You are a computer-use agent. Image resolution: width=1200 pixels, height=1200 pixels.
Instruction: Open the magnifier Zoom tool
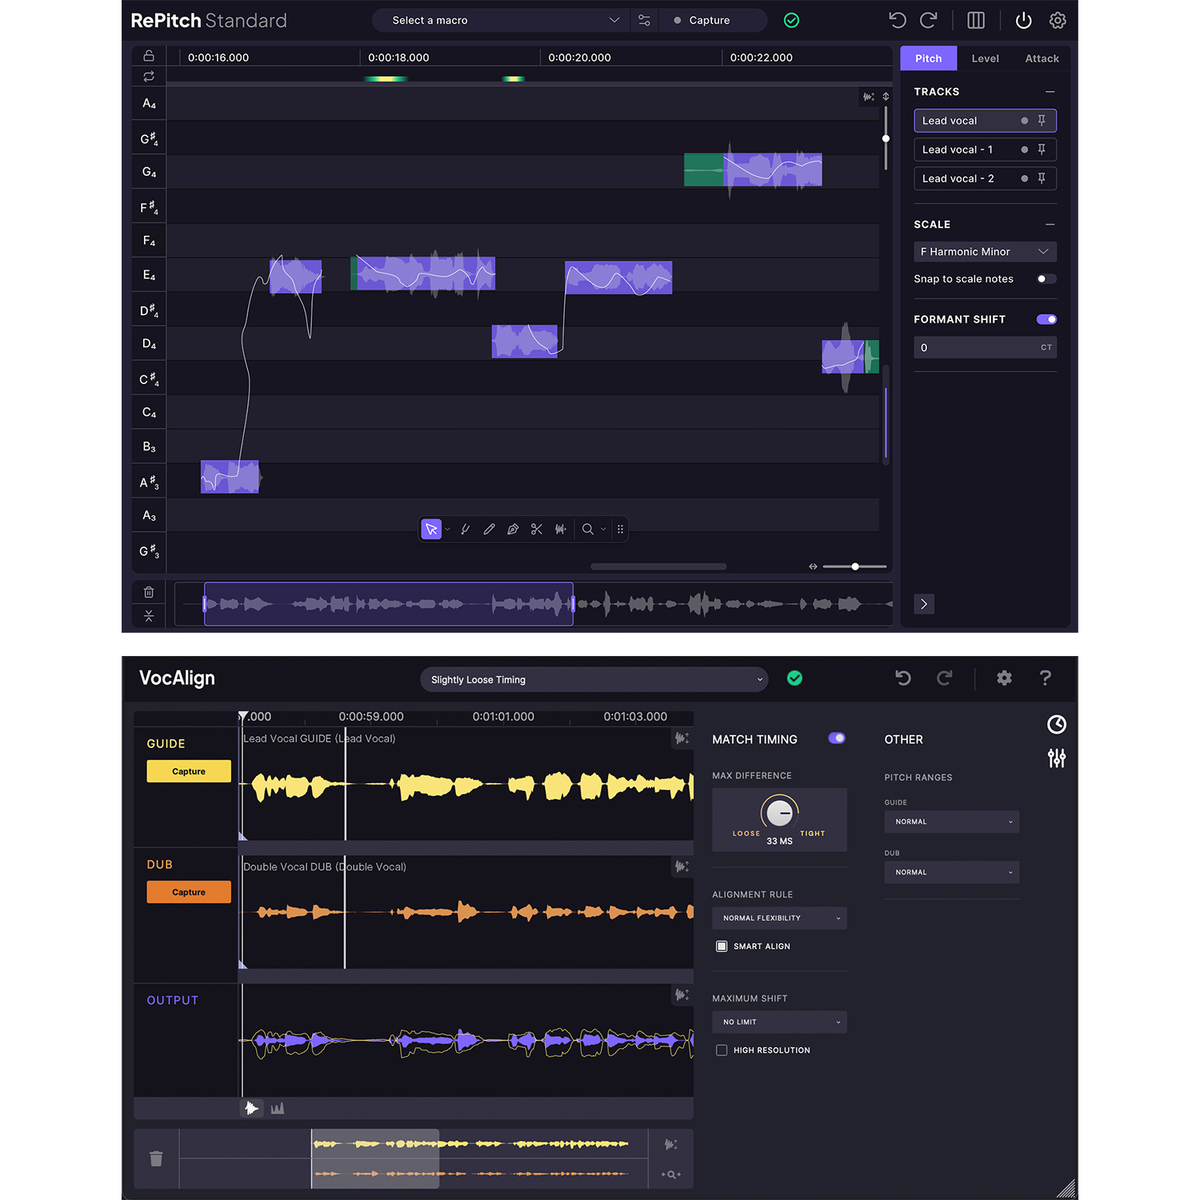click(589, 529)
